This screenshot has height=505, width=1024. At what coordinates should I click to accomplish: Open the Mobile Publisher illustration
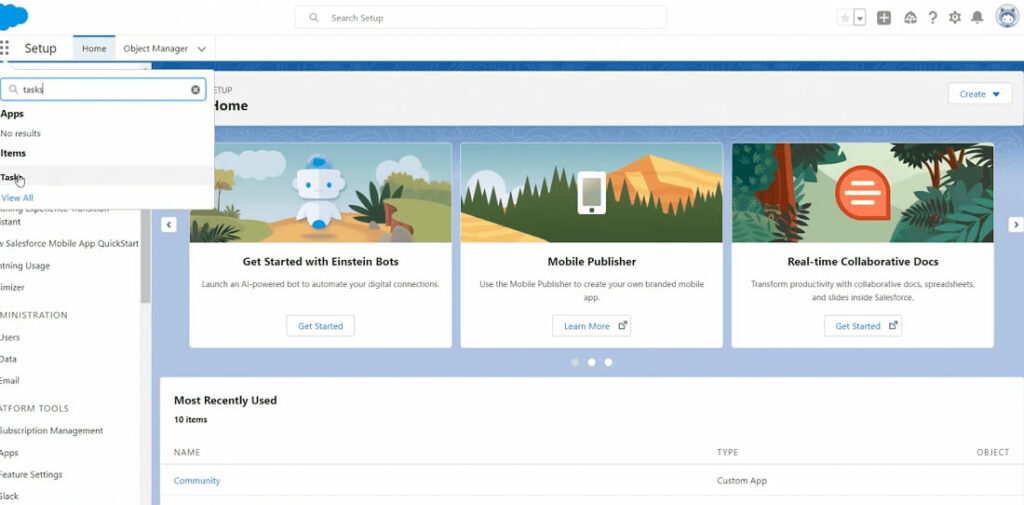tap(592, 193)
